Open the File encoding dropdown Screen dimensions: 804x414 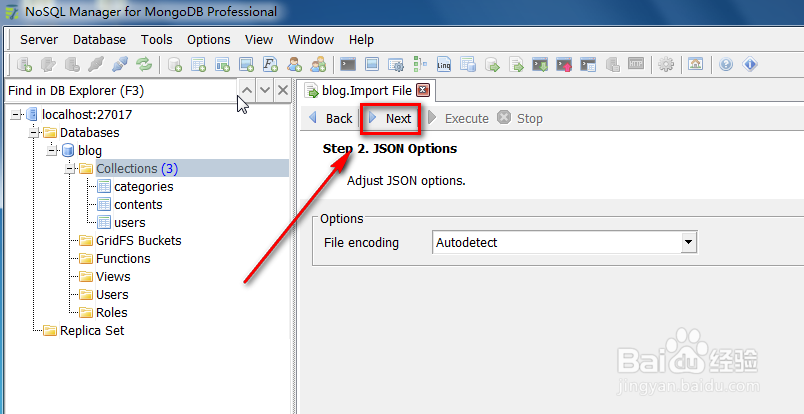[x=689, y=242]
